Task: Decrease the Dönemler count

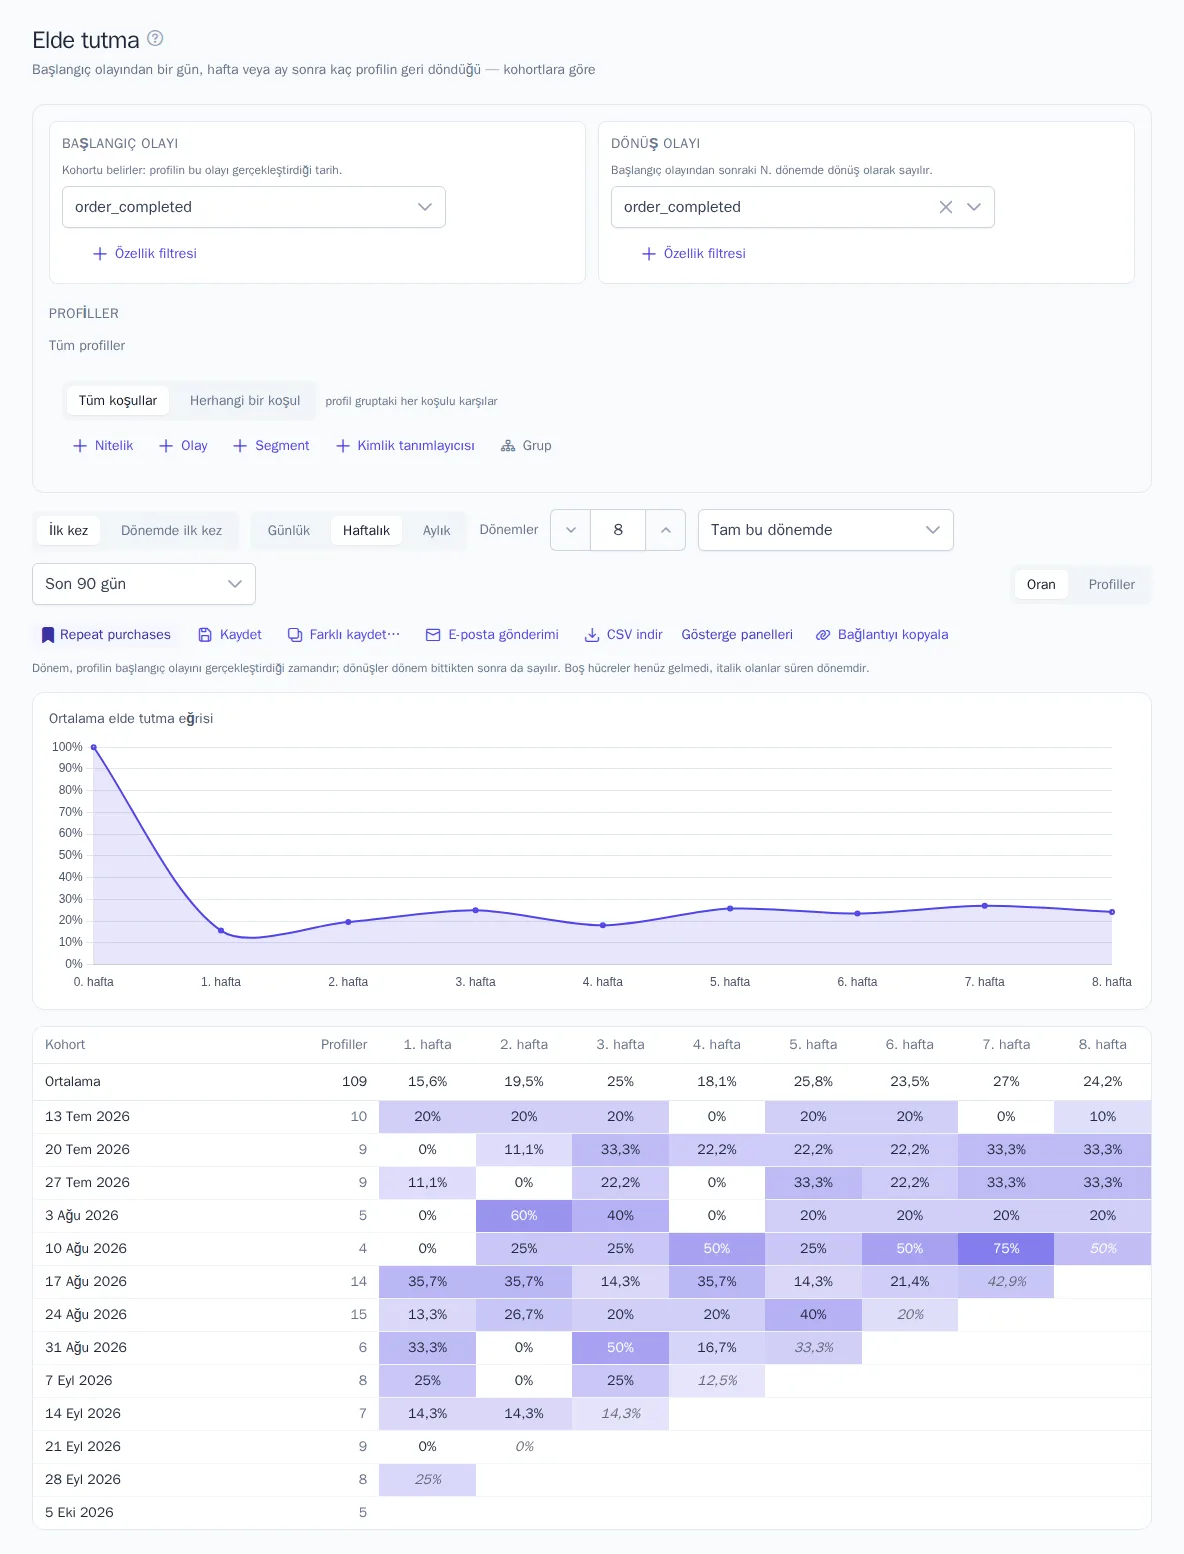Action: point(570,530)
